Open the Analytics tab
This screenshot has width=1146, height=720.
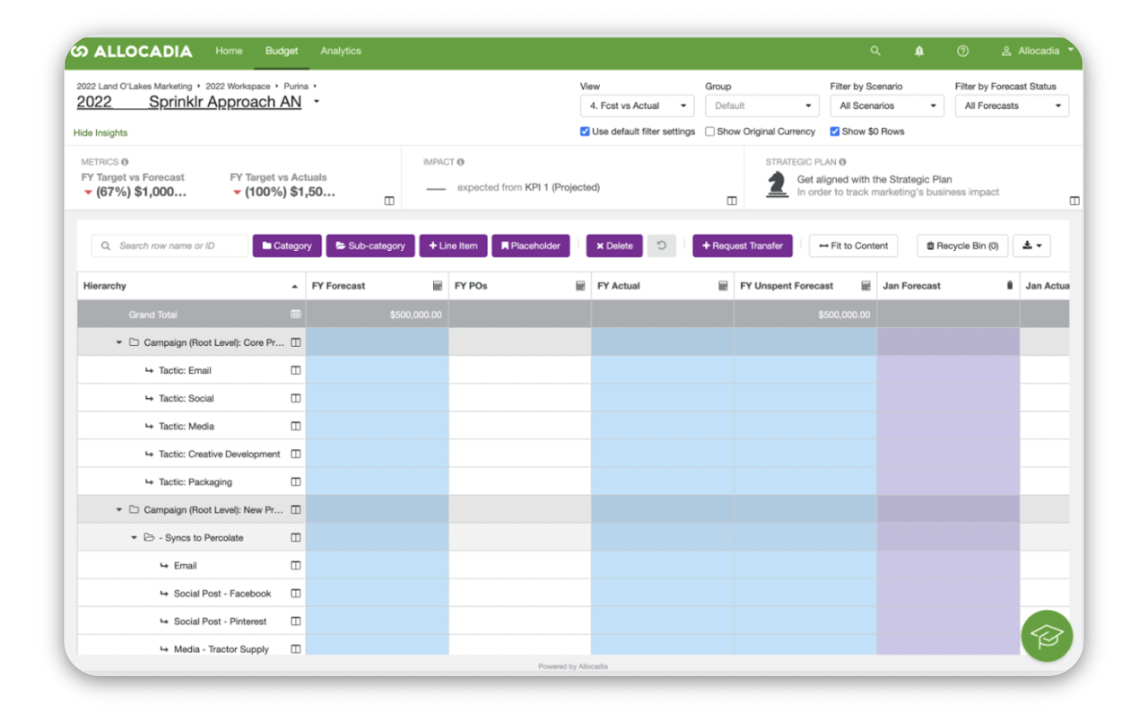[341, 51]
